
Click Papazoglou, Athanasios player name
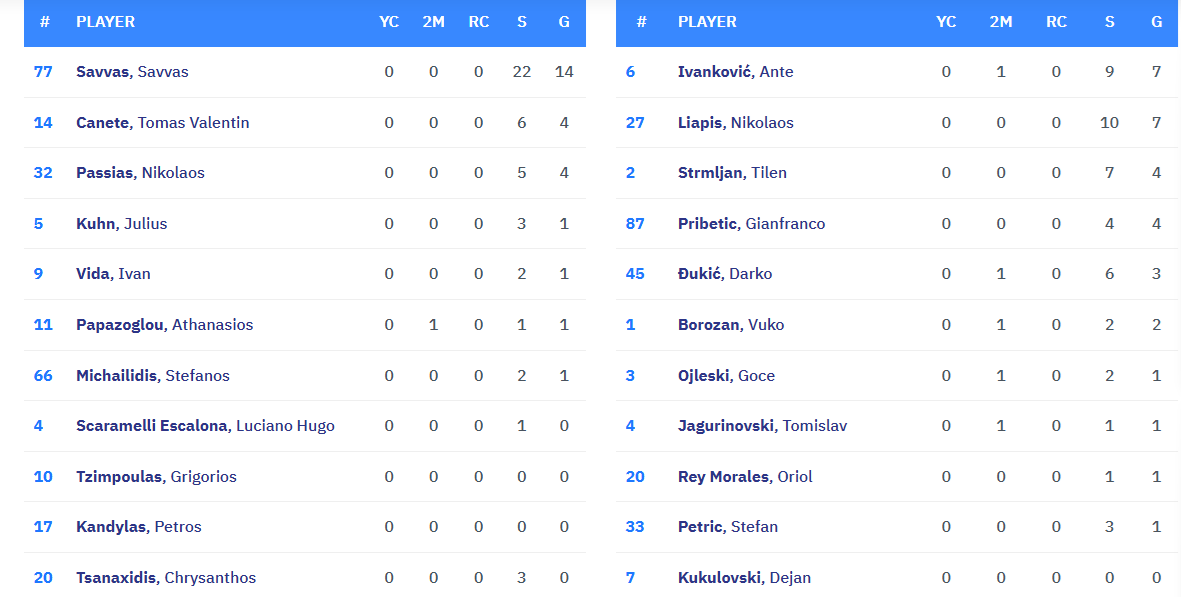[164, 325]
